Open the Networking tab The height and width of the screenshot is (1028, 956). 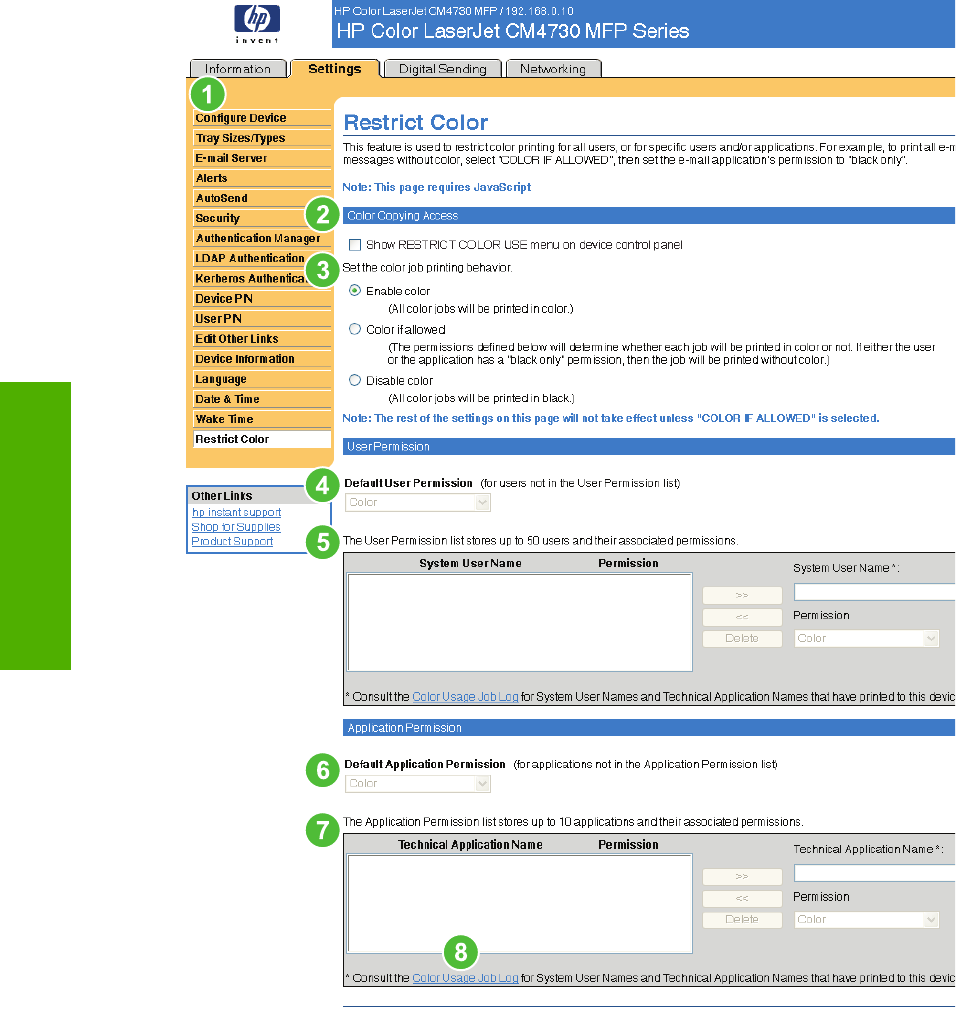pyautogui.click(x=553, y=69)
